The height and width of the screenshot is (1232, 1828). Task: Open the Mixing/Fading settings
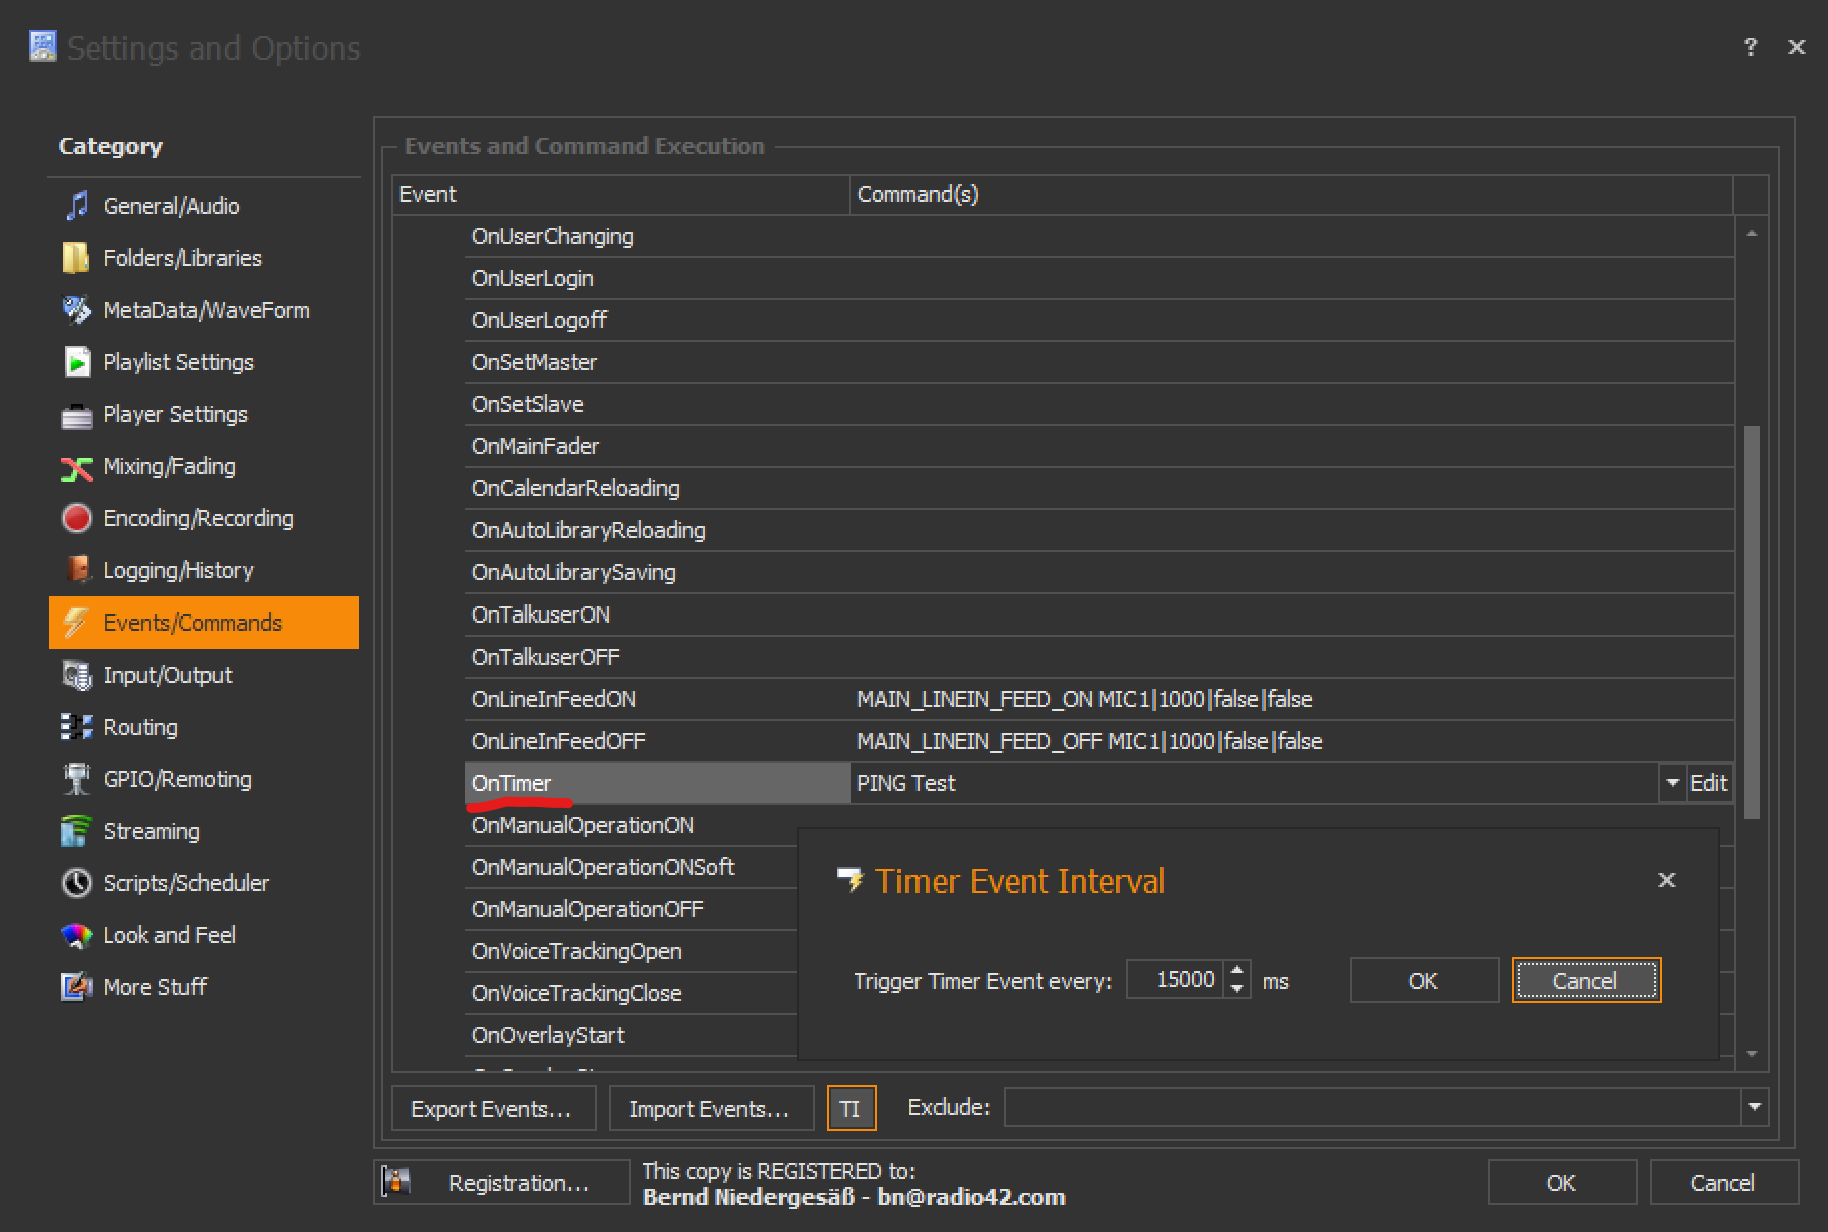click(169, 466)
